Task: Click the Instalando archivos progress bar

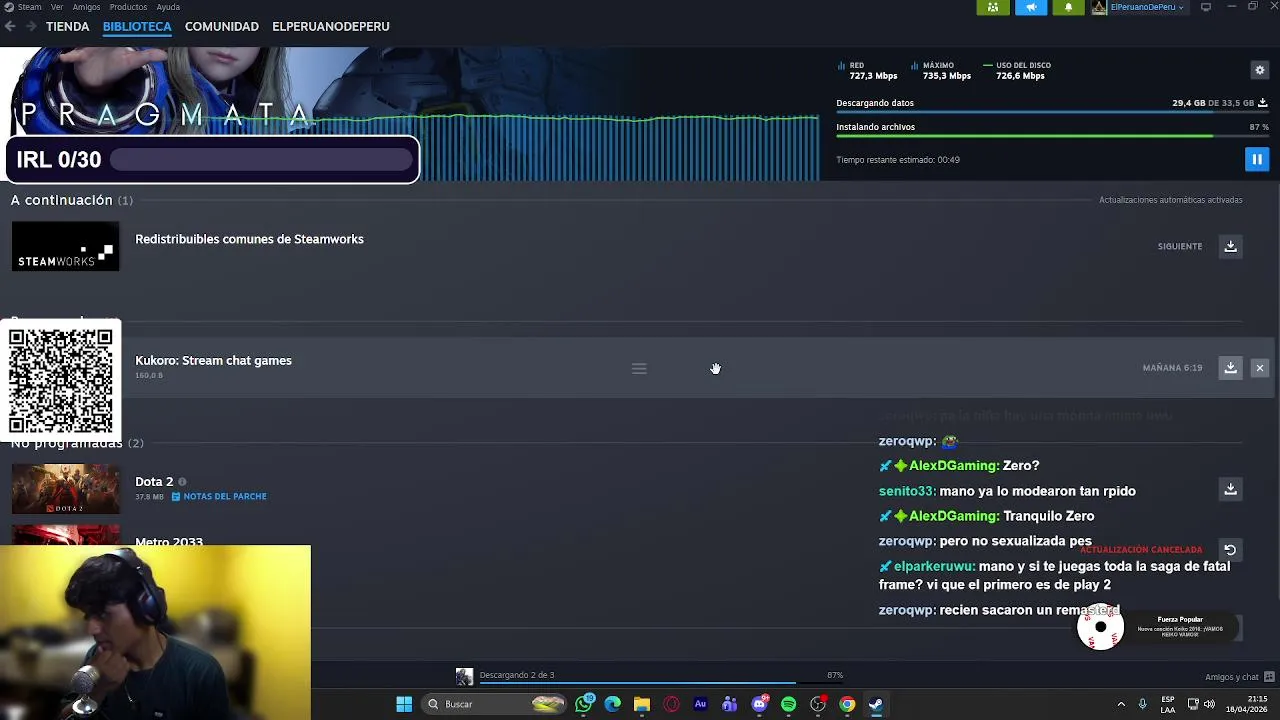Action: (x=1052, y=137)
